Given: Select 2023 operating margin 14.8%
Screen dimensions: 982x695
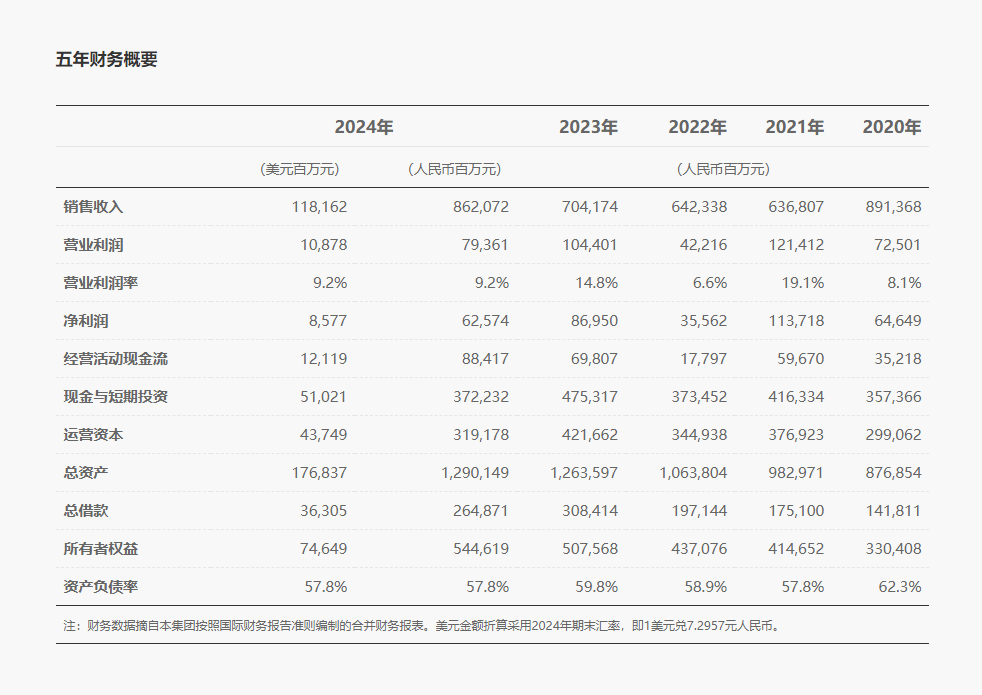Looking at the screenshot, I should [x=597, y=283].
